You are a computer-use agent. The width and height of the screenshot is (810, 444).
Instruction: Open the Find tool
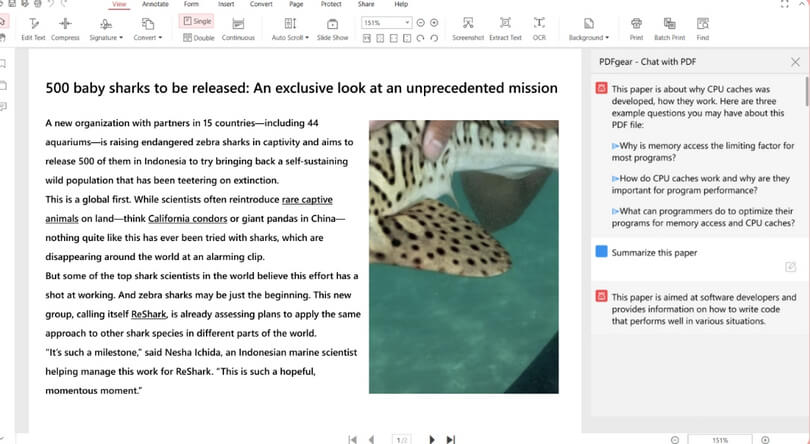(x=703, y=29)
